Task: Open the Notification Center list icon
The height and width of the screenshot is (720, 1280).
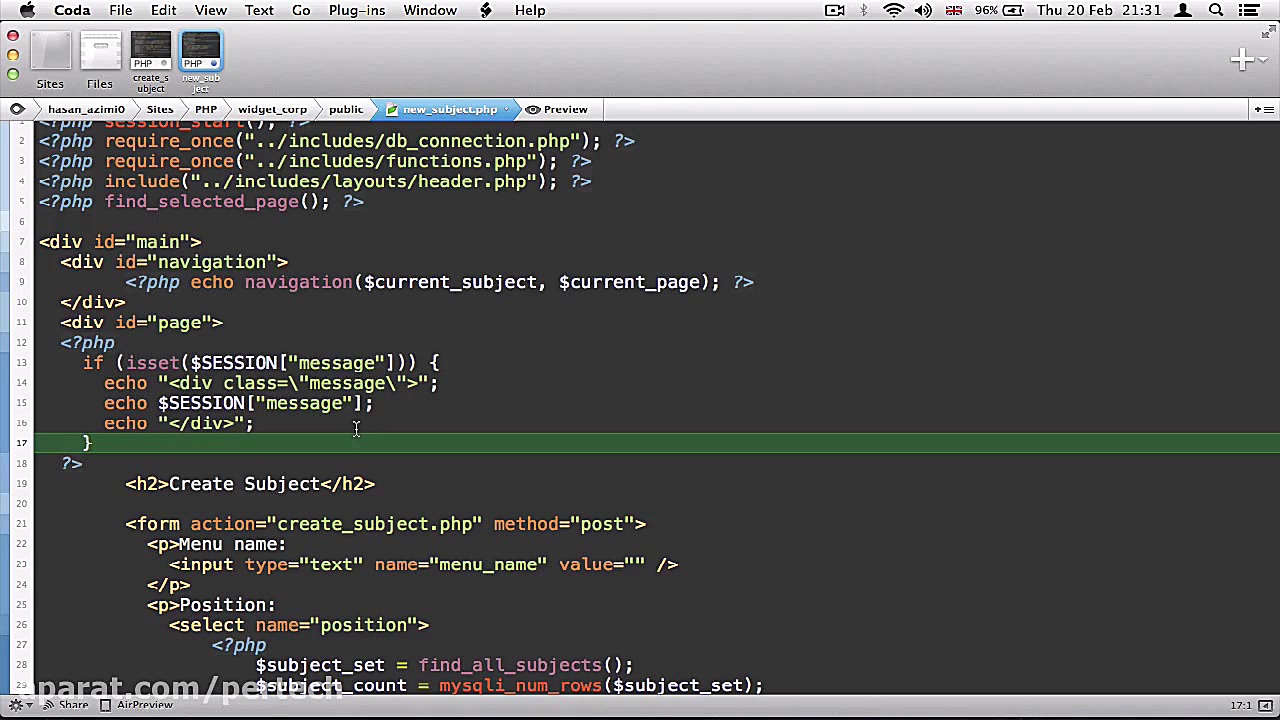Action: pos(1249,10)
